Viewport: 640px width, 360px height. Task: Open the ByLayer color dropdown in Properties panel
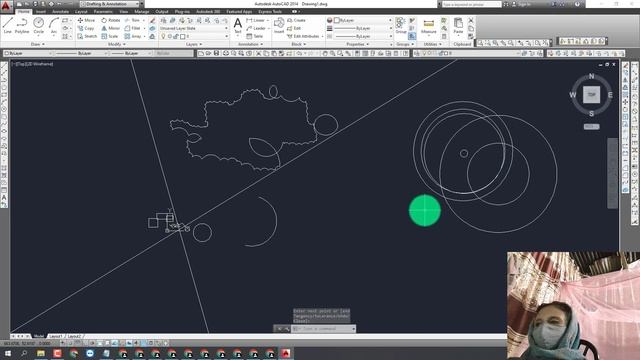click(363, 20)
